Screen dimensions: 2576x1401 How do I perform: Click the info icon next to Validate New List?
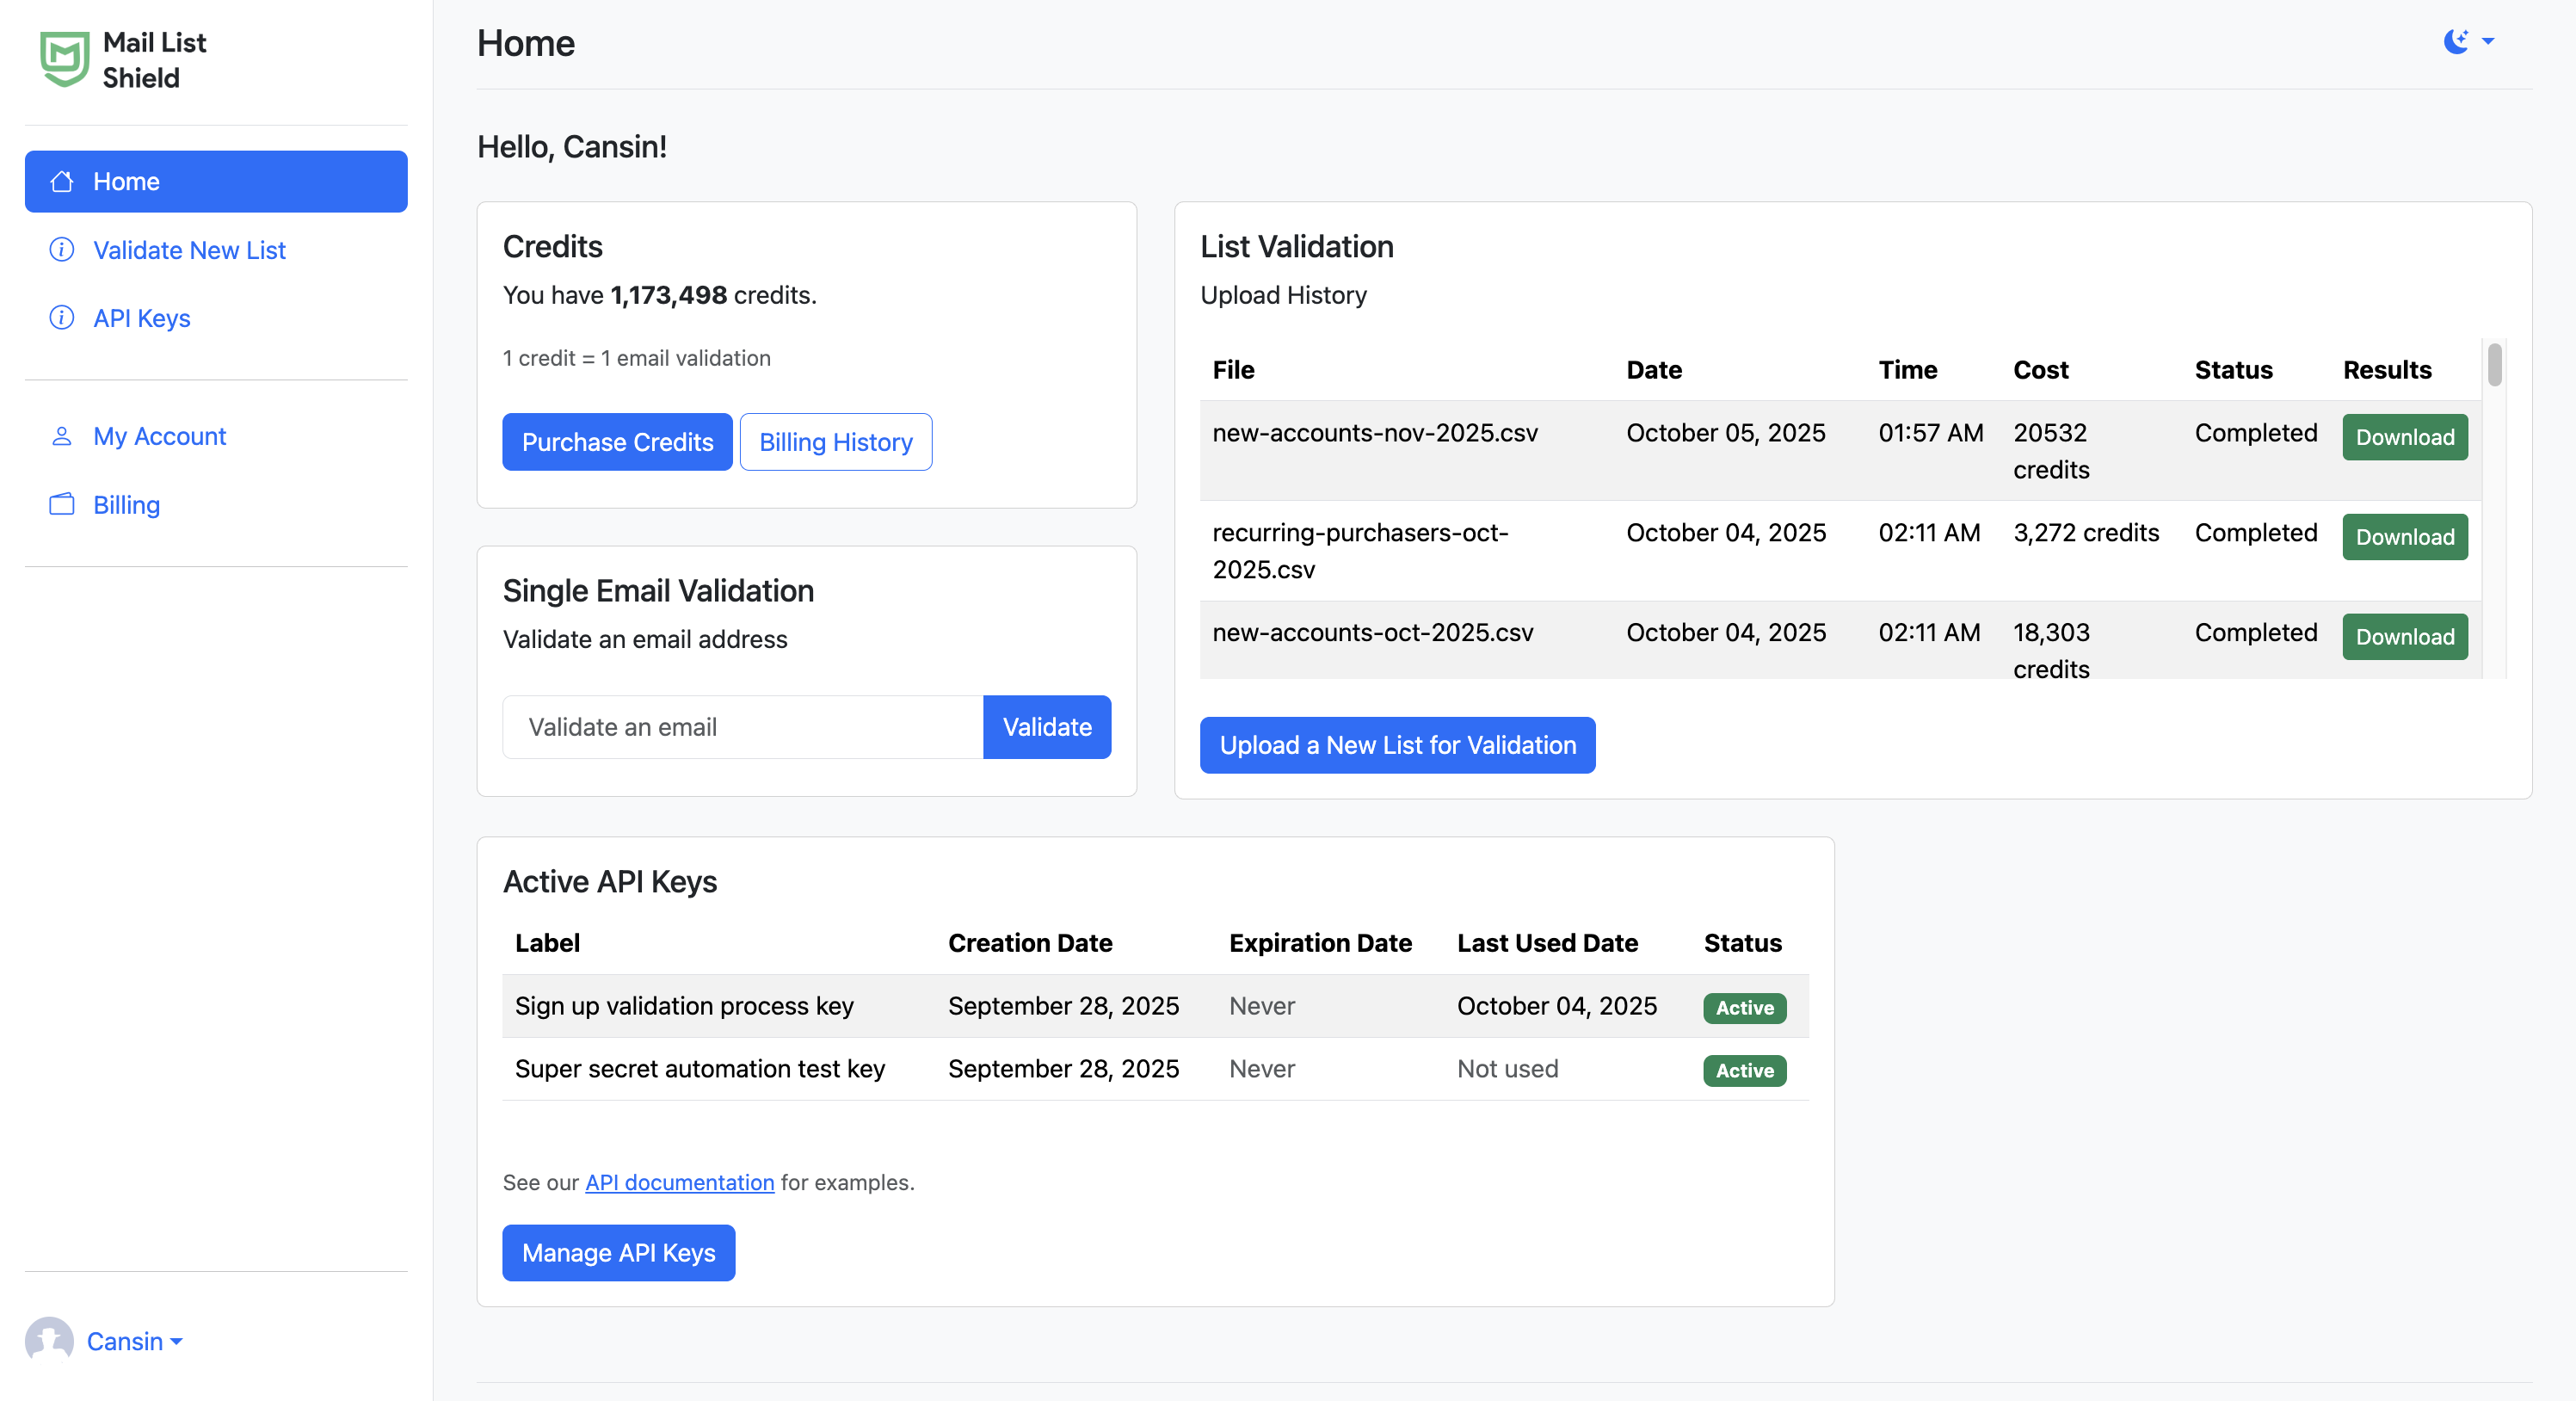click(60, 250)
